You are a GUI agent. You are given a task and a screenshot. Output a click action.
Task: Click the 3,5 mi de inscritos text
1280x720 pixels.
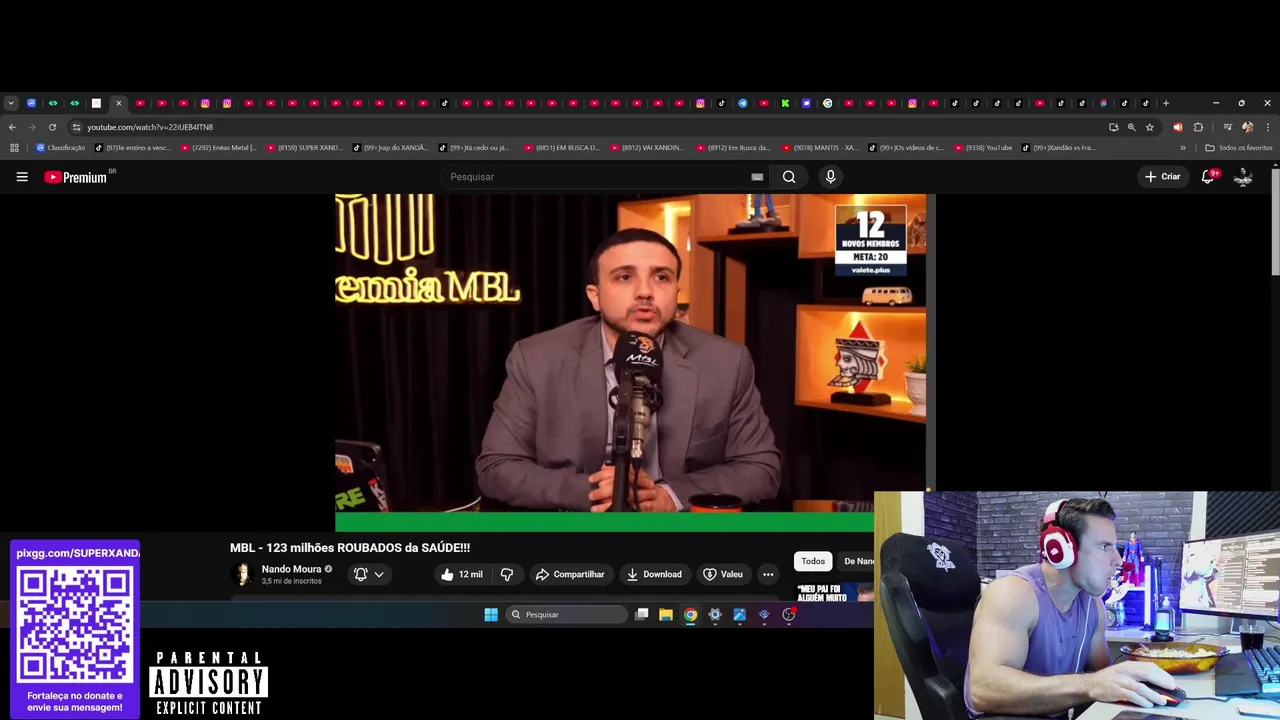point(291,581)
